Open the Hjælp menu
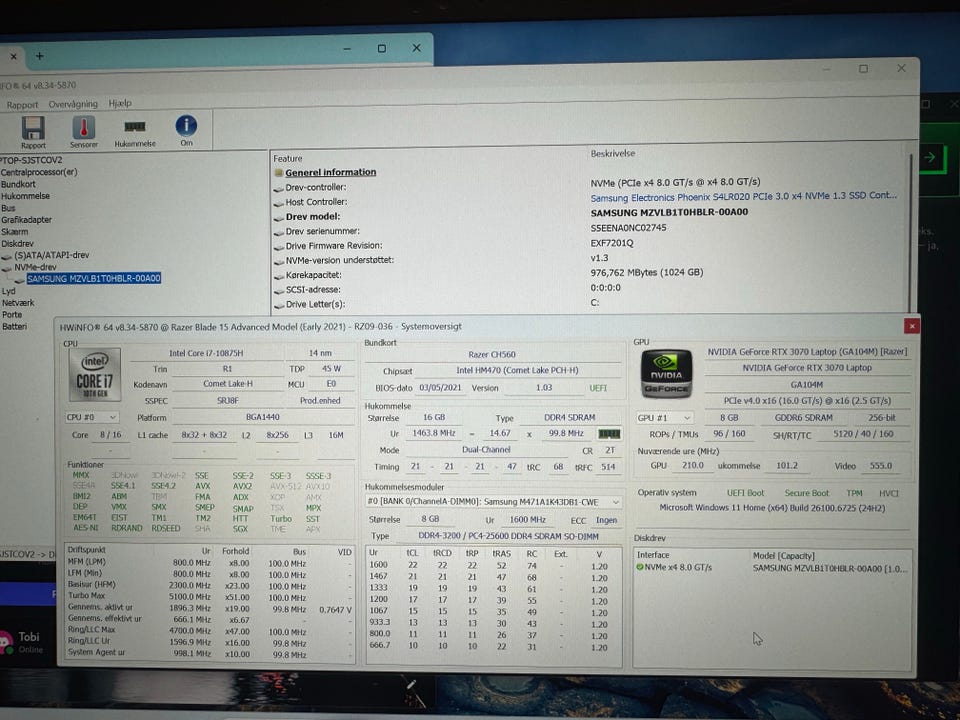The width and height of the screenshot is (960, 720). tap(120, 103)
